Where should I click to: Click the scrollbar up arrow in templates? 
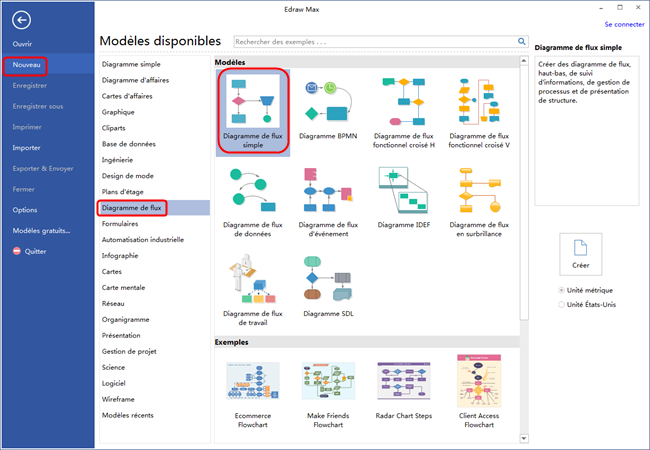[524, 61]
